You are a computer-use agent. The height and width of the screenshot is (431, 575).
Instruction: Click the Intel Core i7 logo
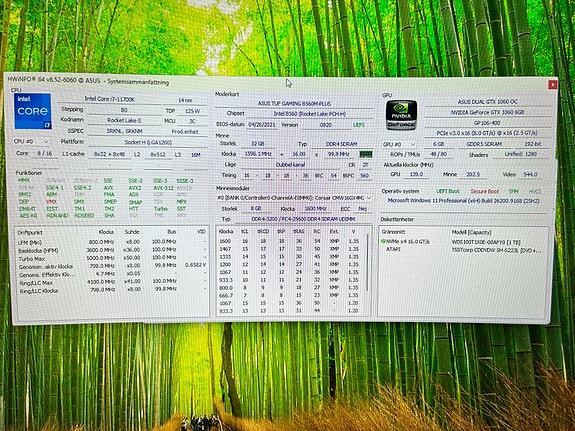pyautogui.click(x=33, y=111)
